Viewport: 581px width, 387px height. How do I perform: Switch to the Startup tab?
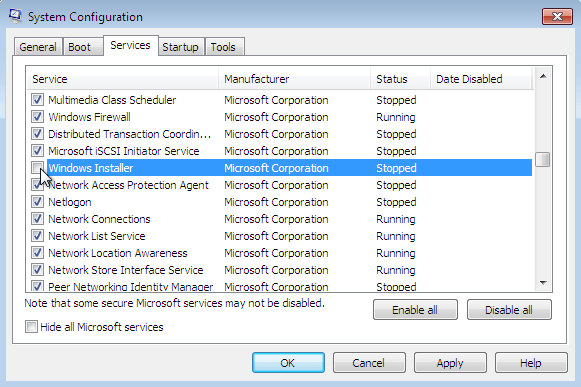(x=180, y=47)
